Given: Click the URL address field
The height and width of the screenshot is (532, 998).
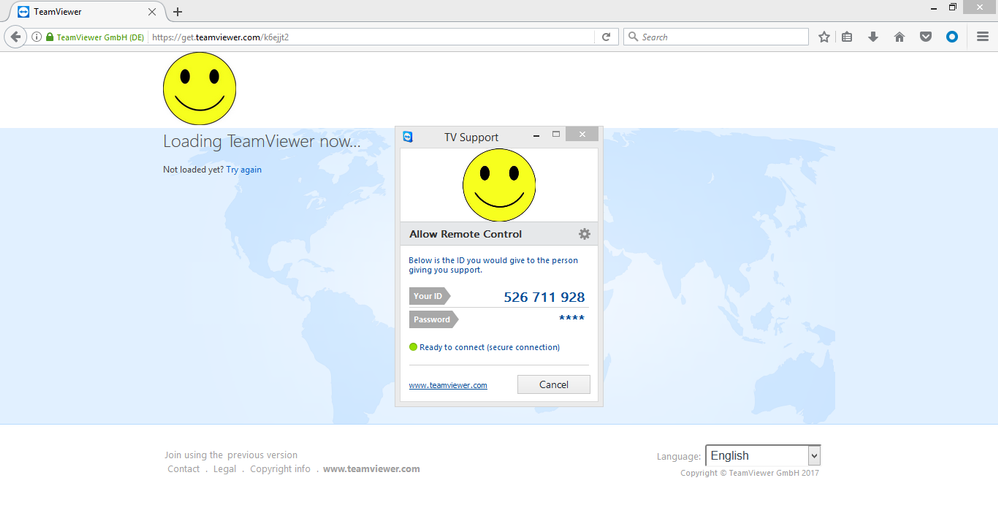Looking at the screenshot, I should coord(372,37).
